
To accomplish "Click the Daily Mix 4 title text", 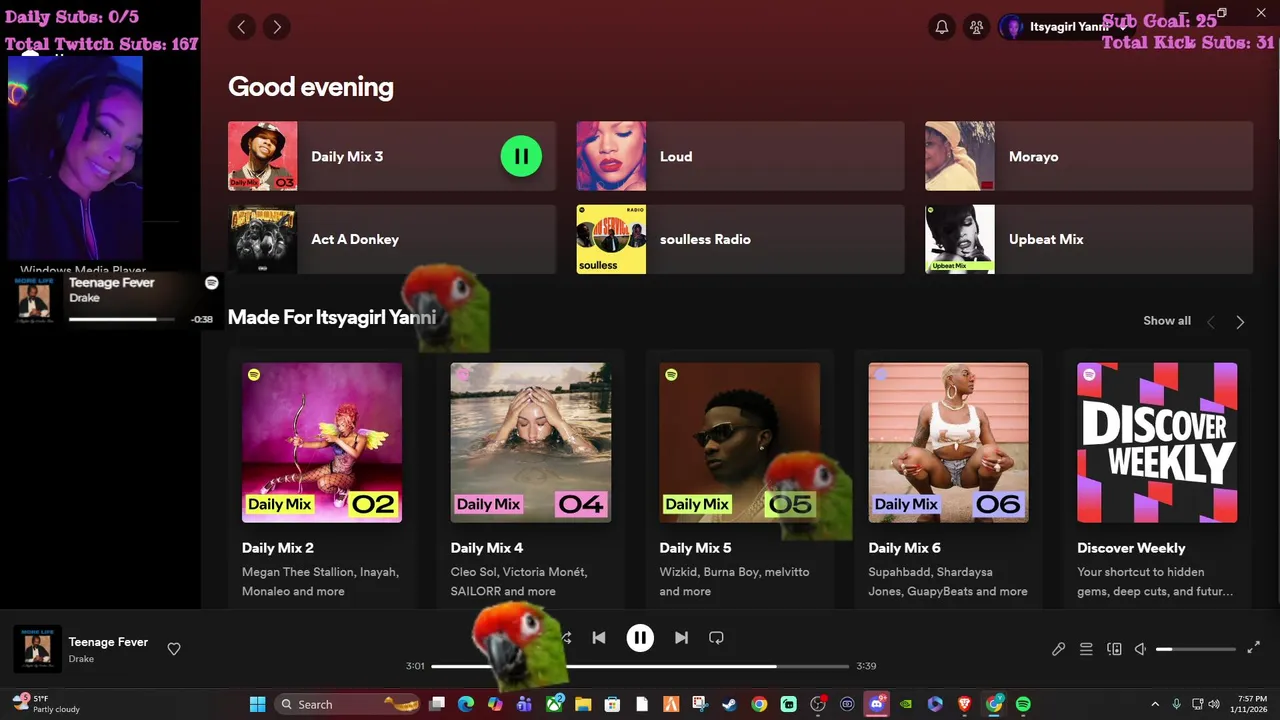I will point(487,548).
